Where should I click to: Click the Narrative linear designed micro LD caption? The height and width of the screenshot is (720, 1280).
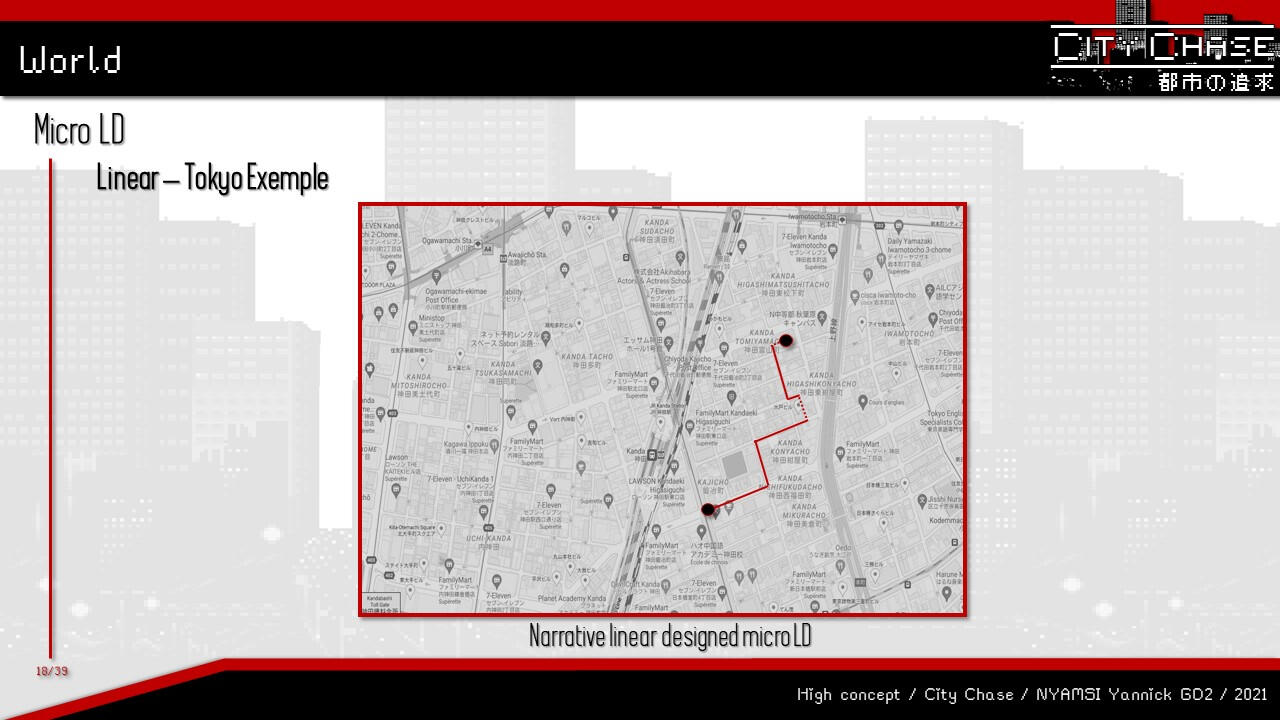(x=669, y=636)
